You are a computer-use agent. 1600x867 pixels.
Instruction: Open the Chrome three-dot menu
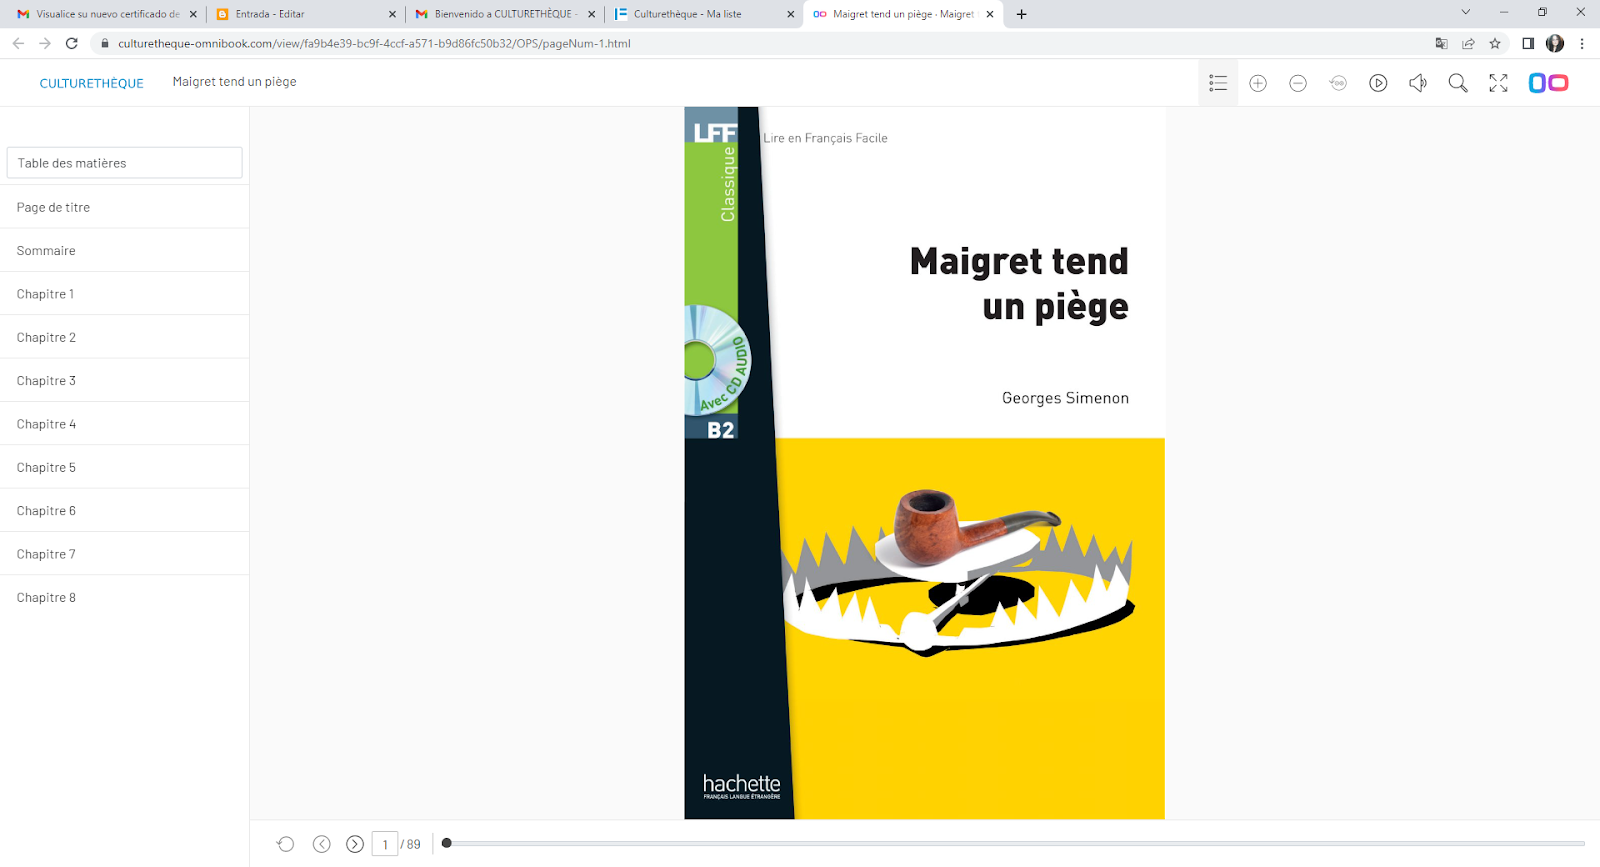[1582, 43]
